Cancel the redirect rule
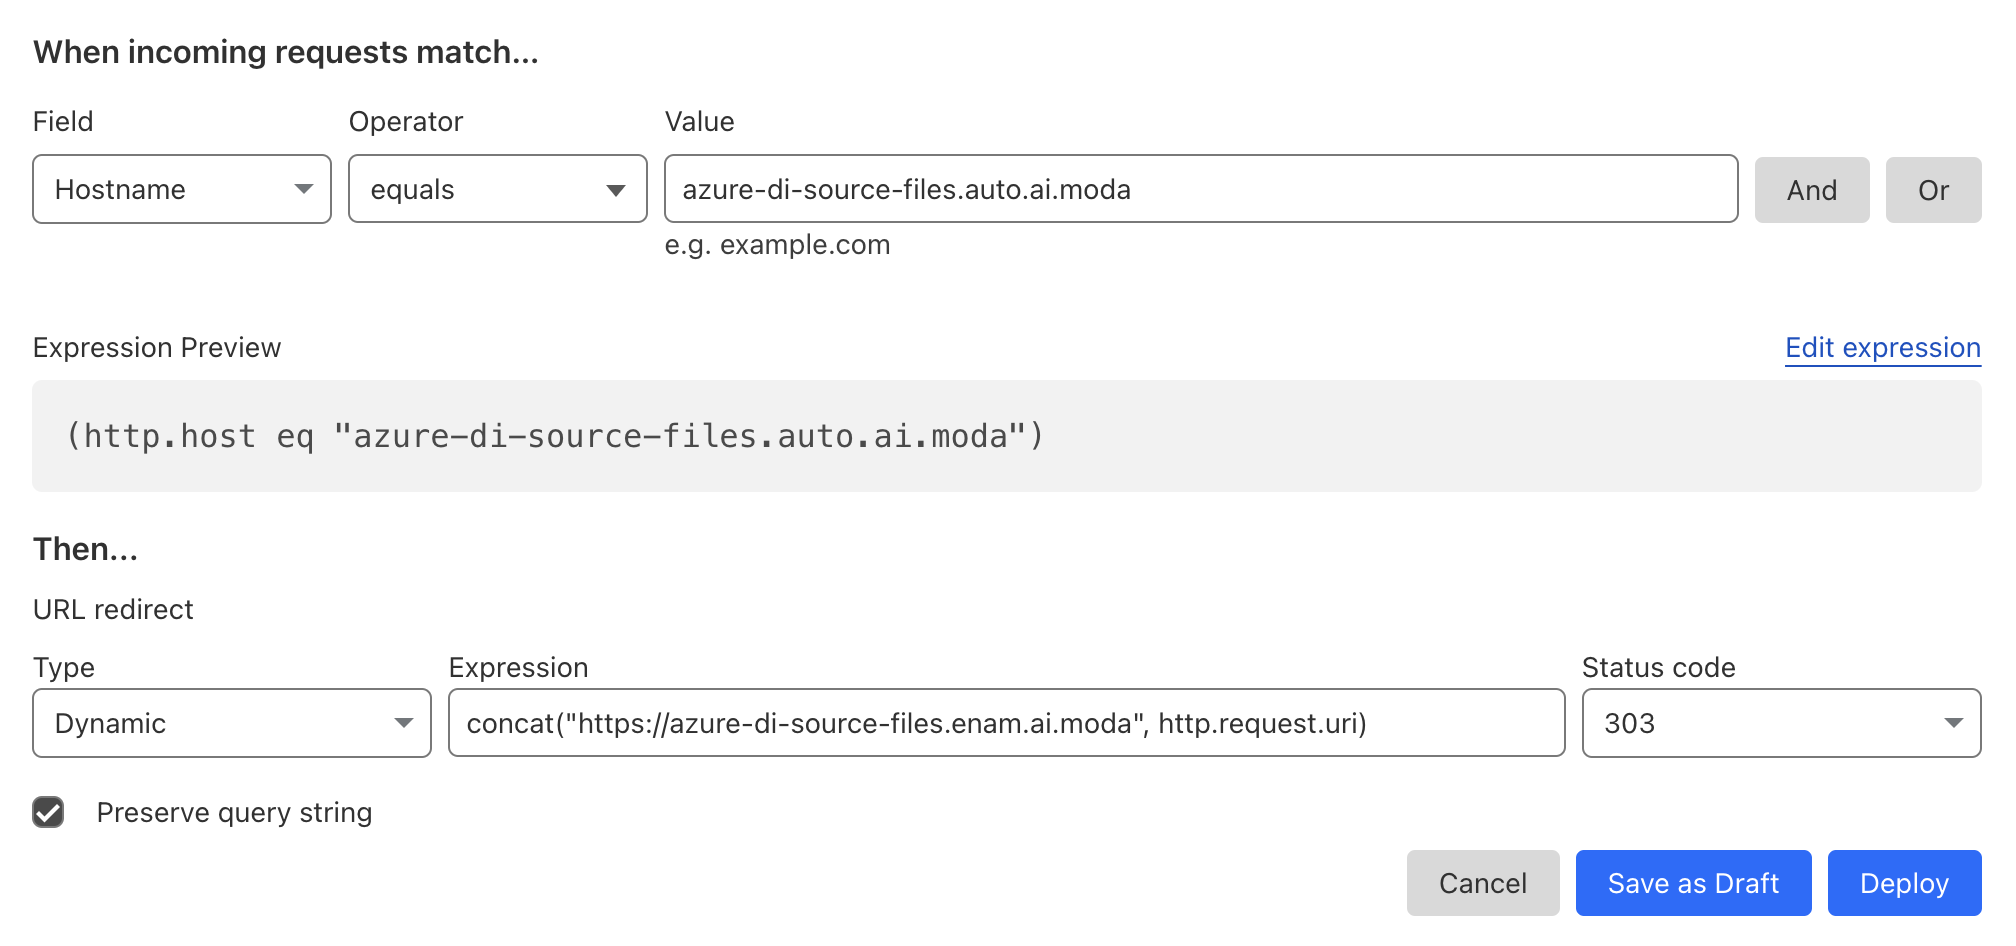 (1482, 883)
